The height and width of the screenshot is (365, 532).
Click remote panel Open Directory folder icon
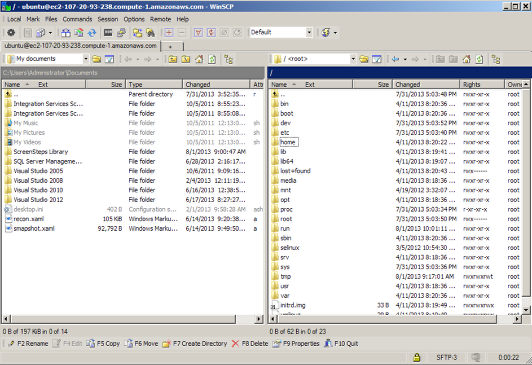(364, 59)
